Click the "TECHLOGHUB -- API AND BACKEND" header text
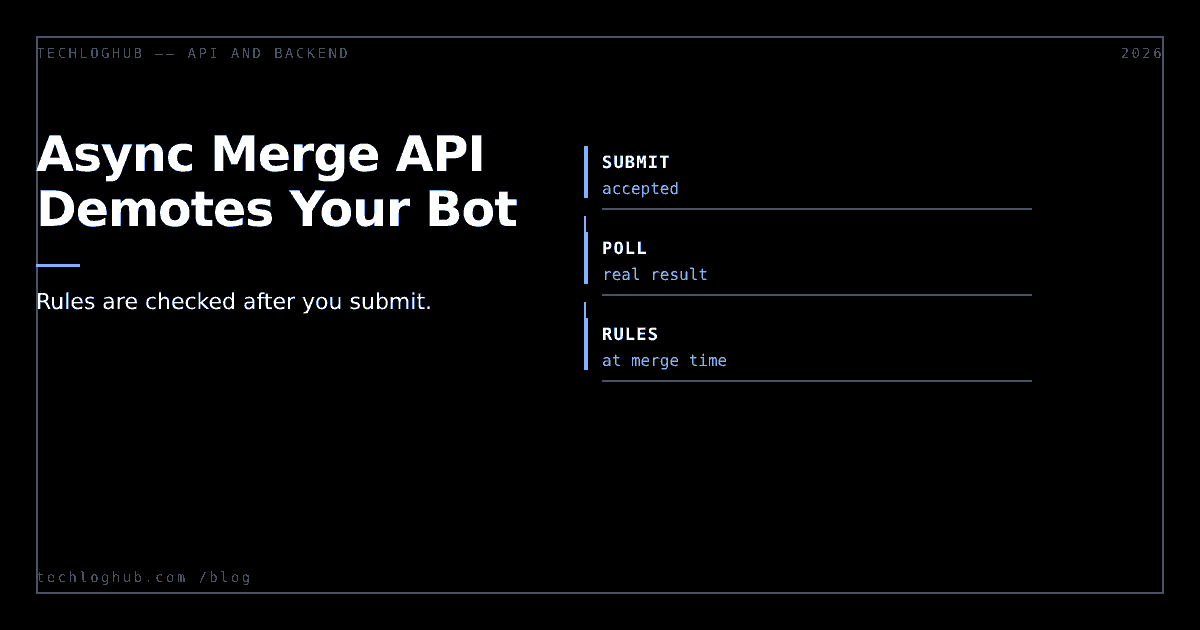Viewport: 1200px width, 630px height. [192, 53]
